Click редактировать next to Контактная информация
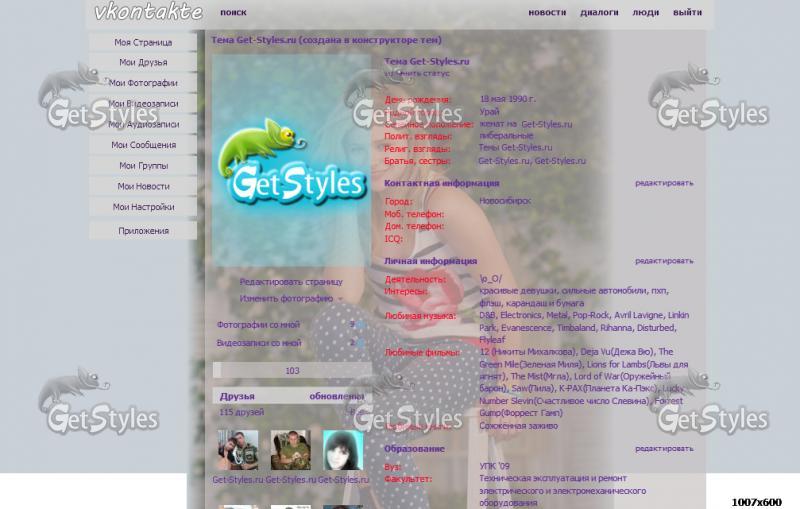Viewport: 800px width, 509px height. coord(663,183)
